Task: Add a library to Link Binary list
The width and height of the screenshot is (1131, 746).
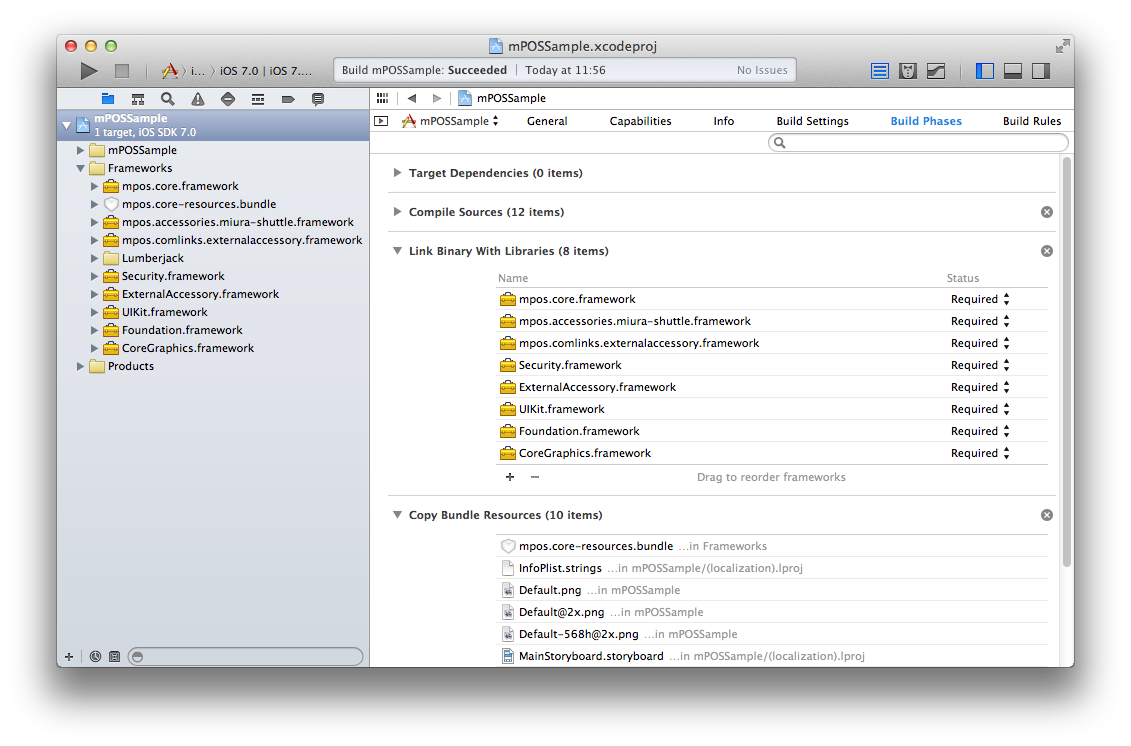Action: click(510, 477)
